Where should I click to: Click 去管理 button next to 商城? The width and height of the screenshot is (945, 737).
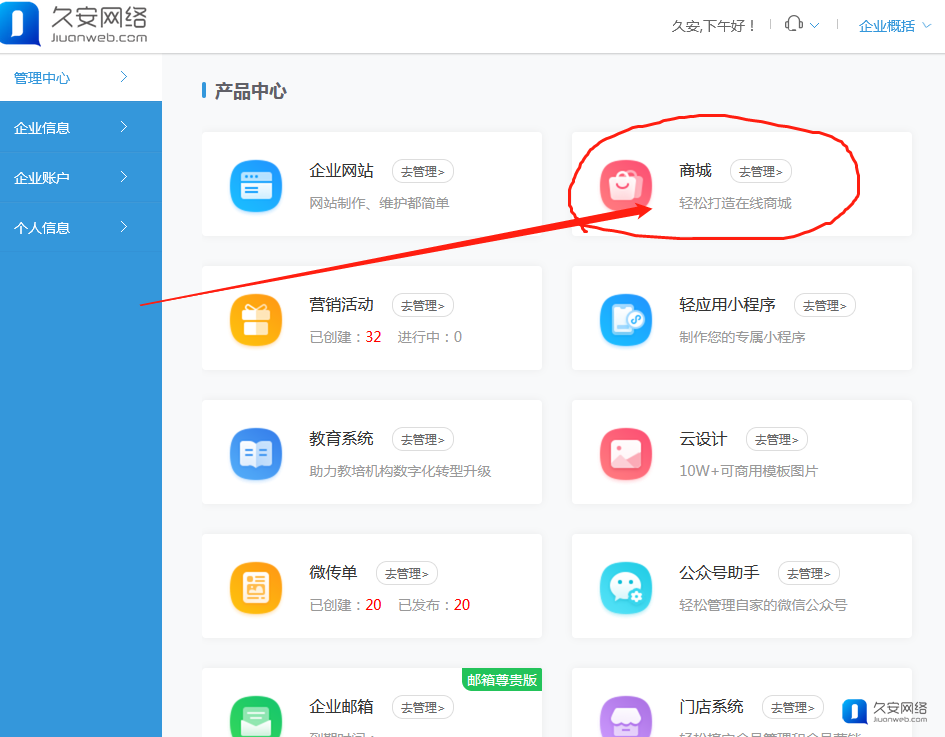760,172
